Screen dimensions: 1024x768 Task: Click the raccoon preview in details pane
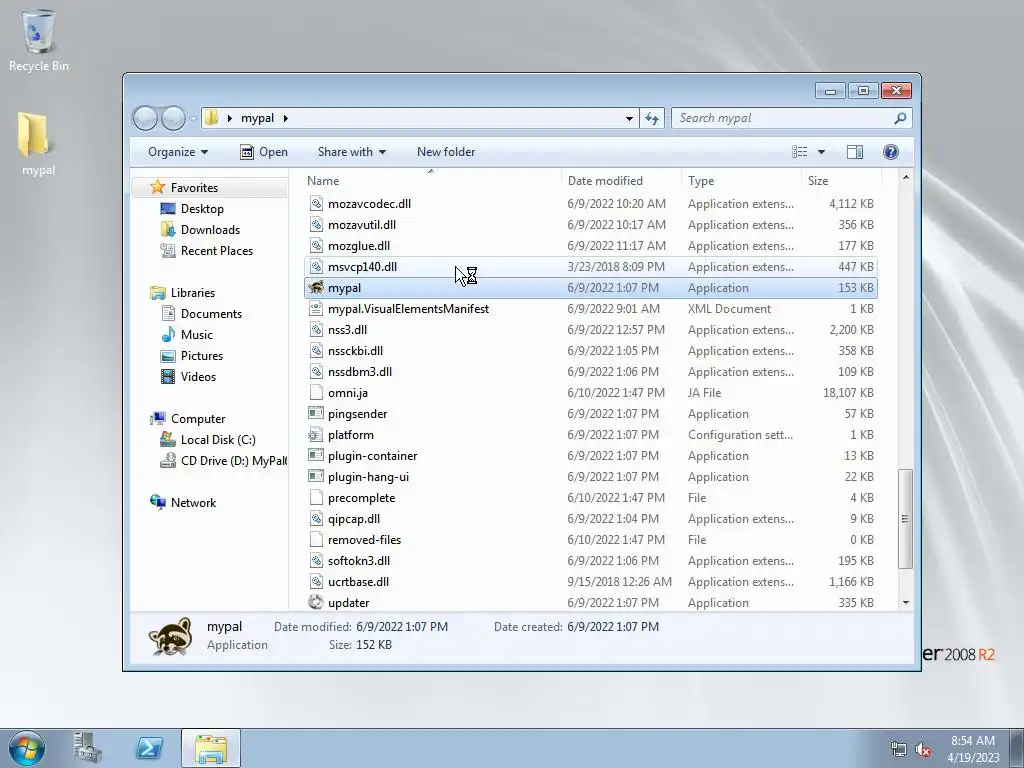pyautogui.click(x=170, y=636)
